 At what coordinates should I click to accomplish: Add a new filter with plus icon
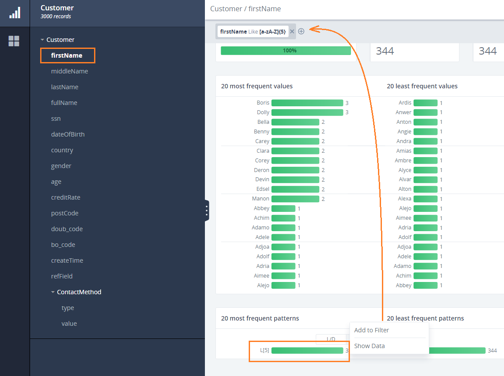coord(301,31)
